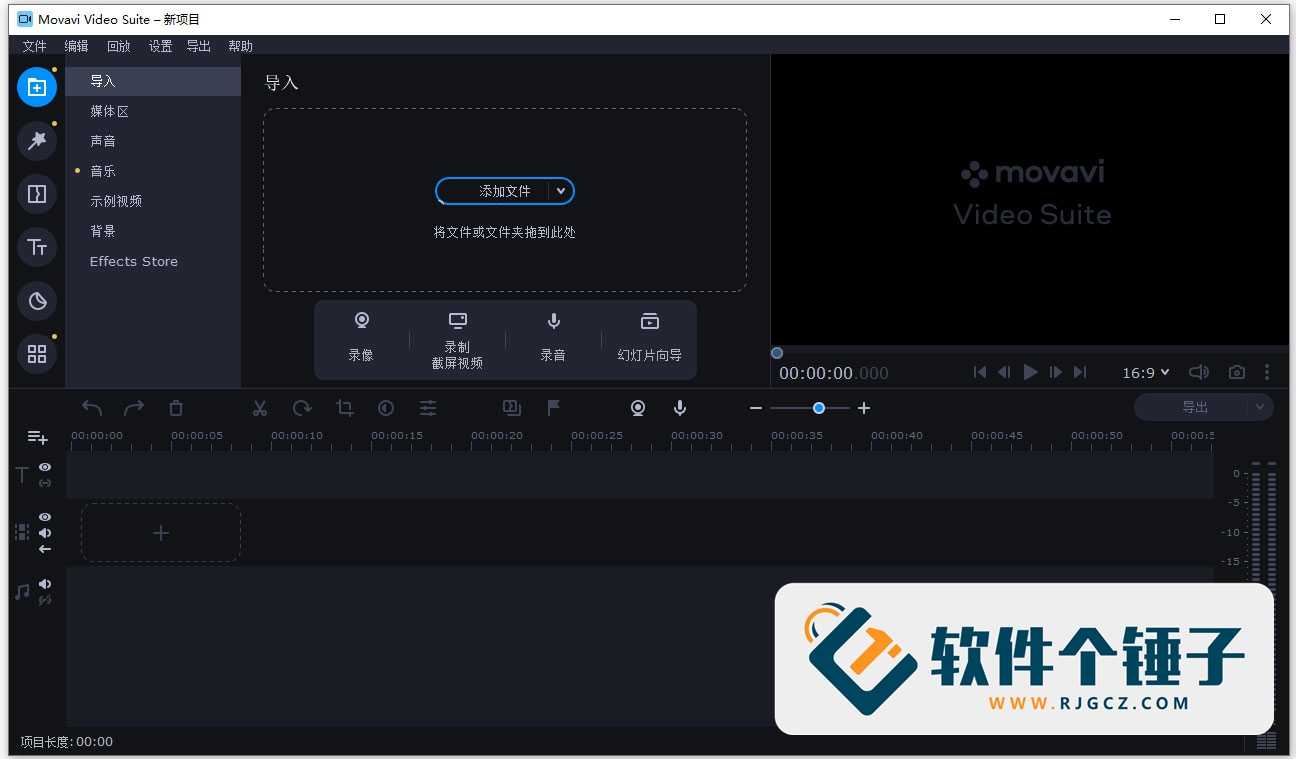
Task: Open the Clip properties sliders icon
Action: (x=428, y=408)
